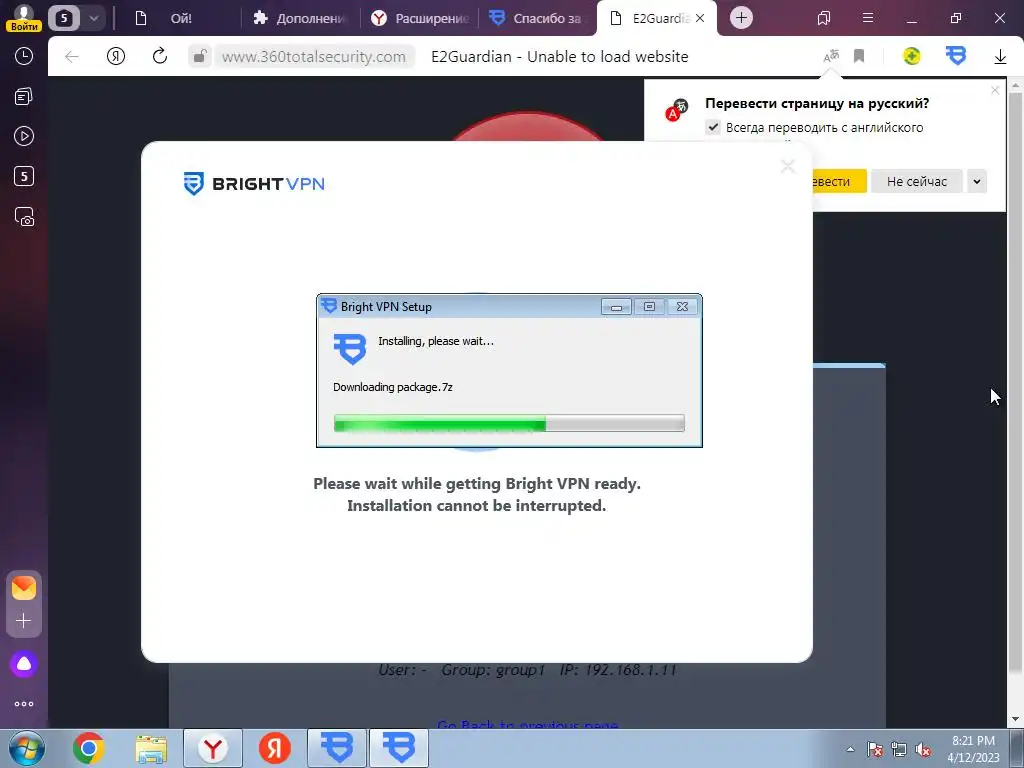Open the three-dot sidebar more menu
The height and width of the screenshot is (768, 1024).
[24, 704]
